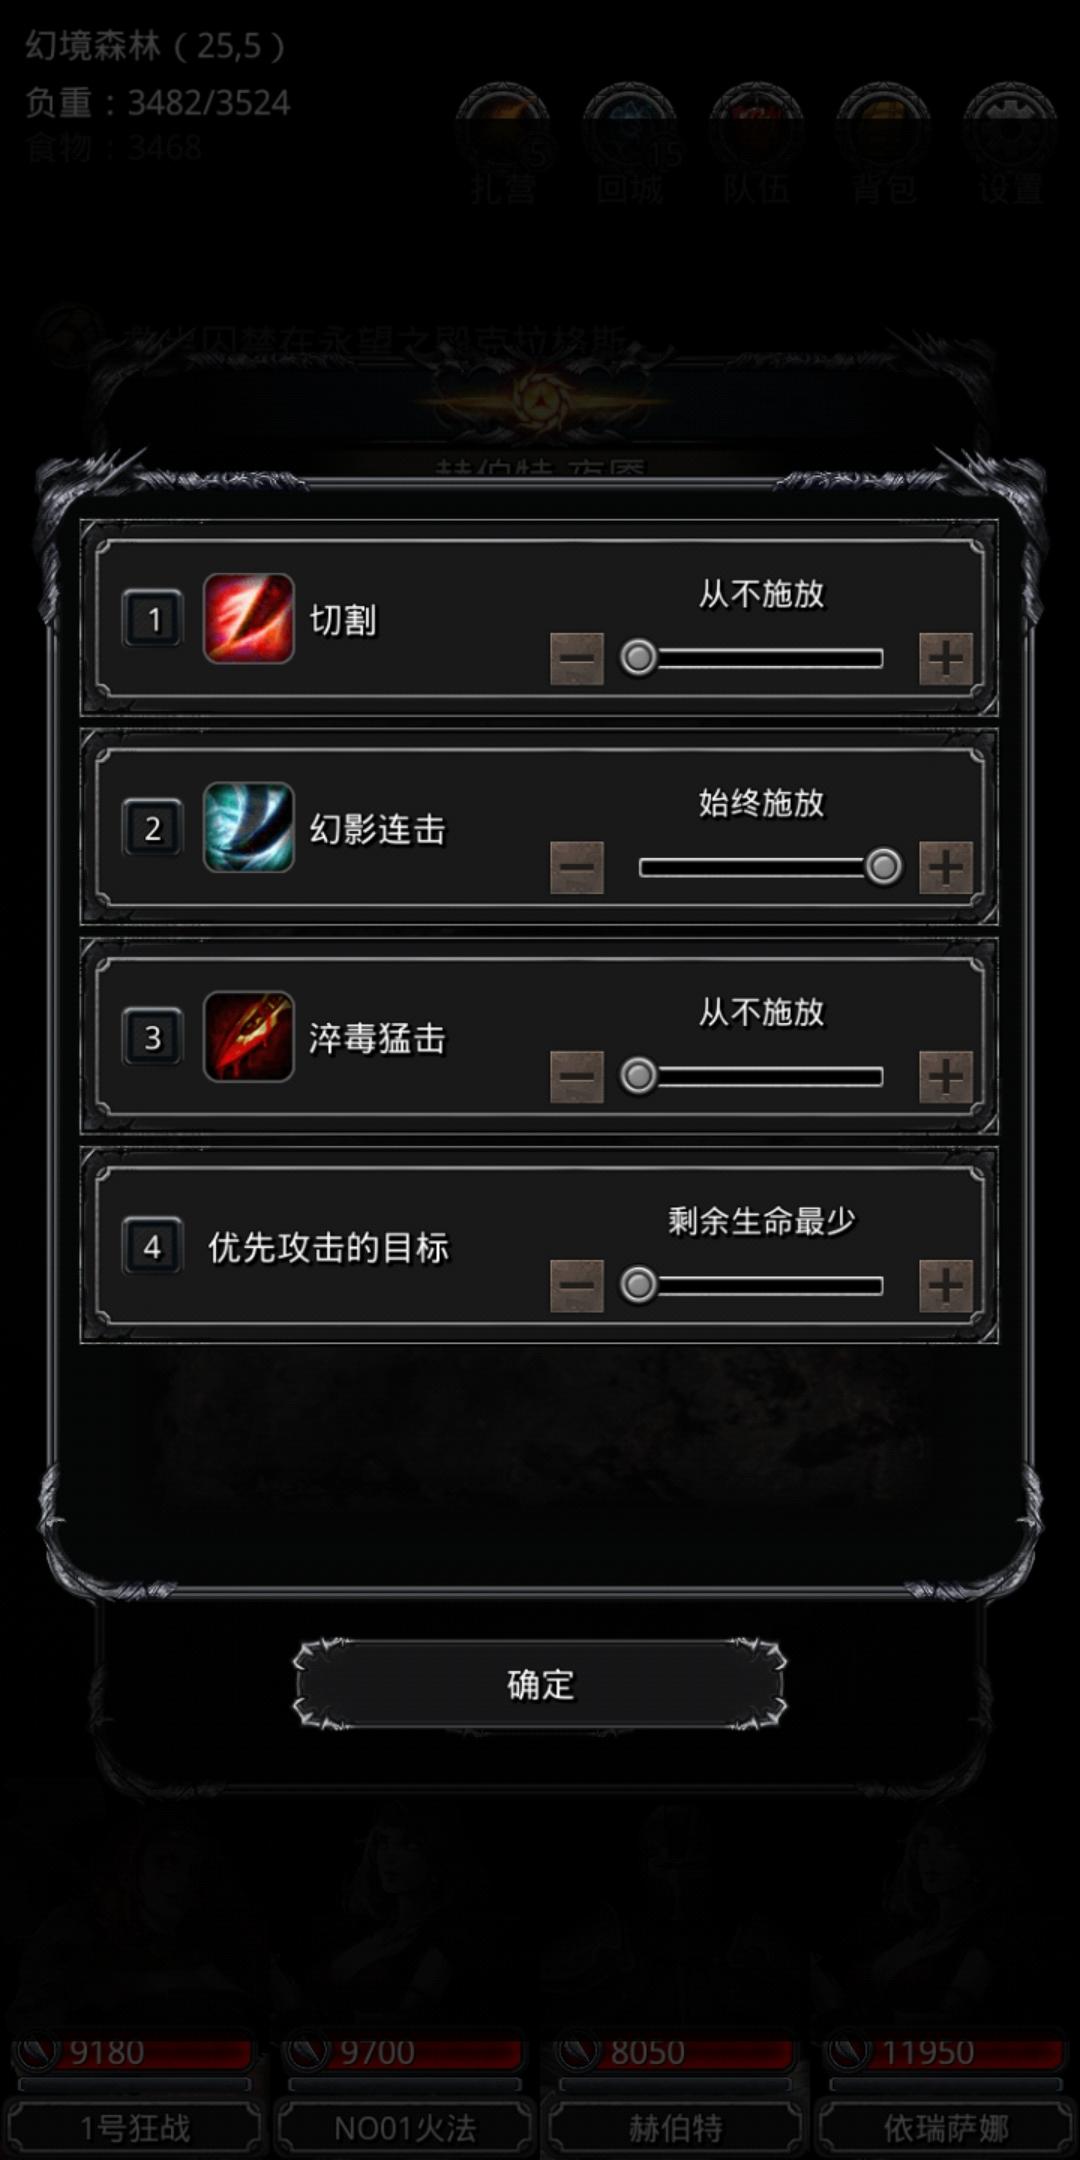Click the 幻影连击 slider handle

[883, 866]
